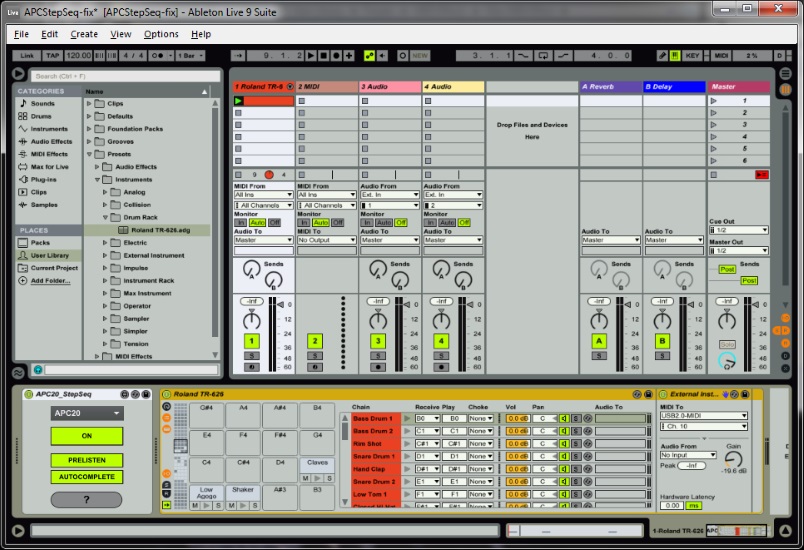804x550 pixels.
Task: Solo the track 1 channel
Action: coord(251,356)
